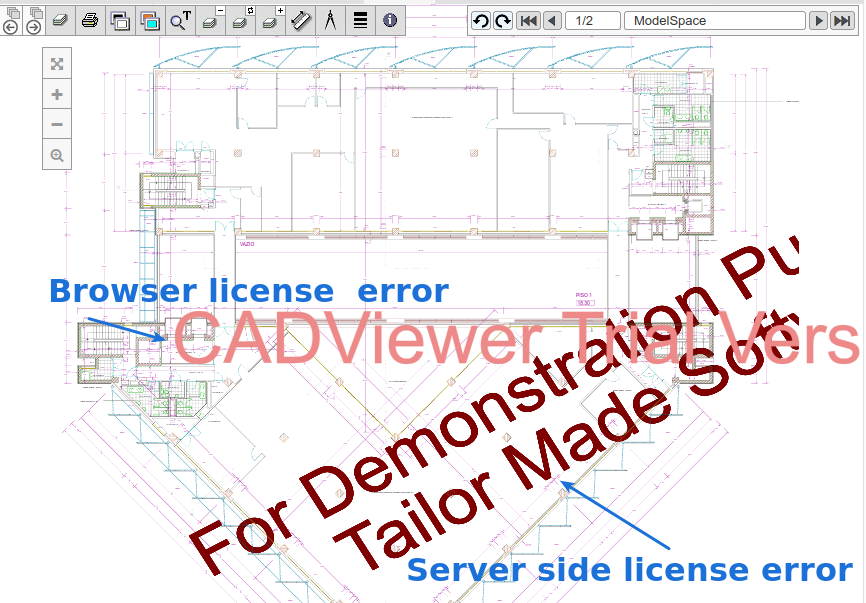866x603 pixels.
Task: Click the next file arrow icon
Action: point(33,20)
